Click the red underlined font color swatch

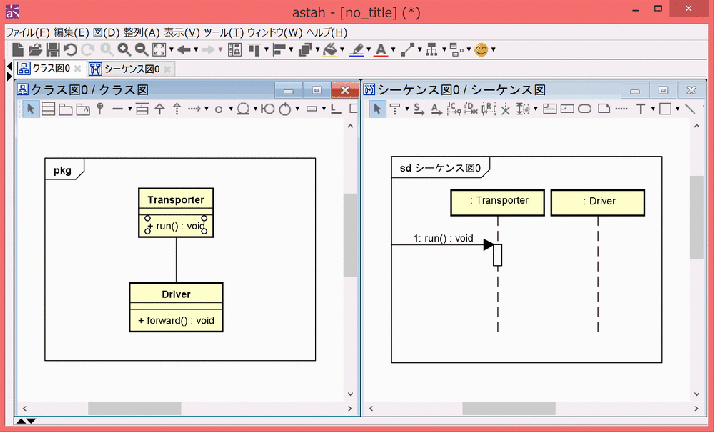click(382, 49)
